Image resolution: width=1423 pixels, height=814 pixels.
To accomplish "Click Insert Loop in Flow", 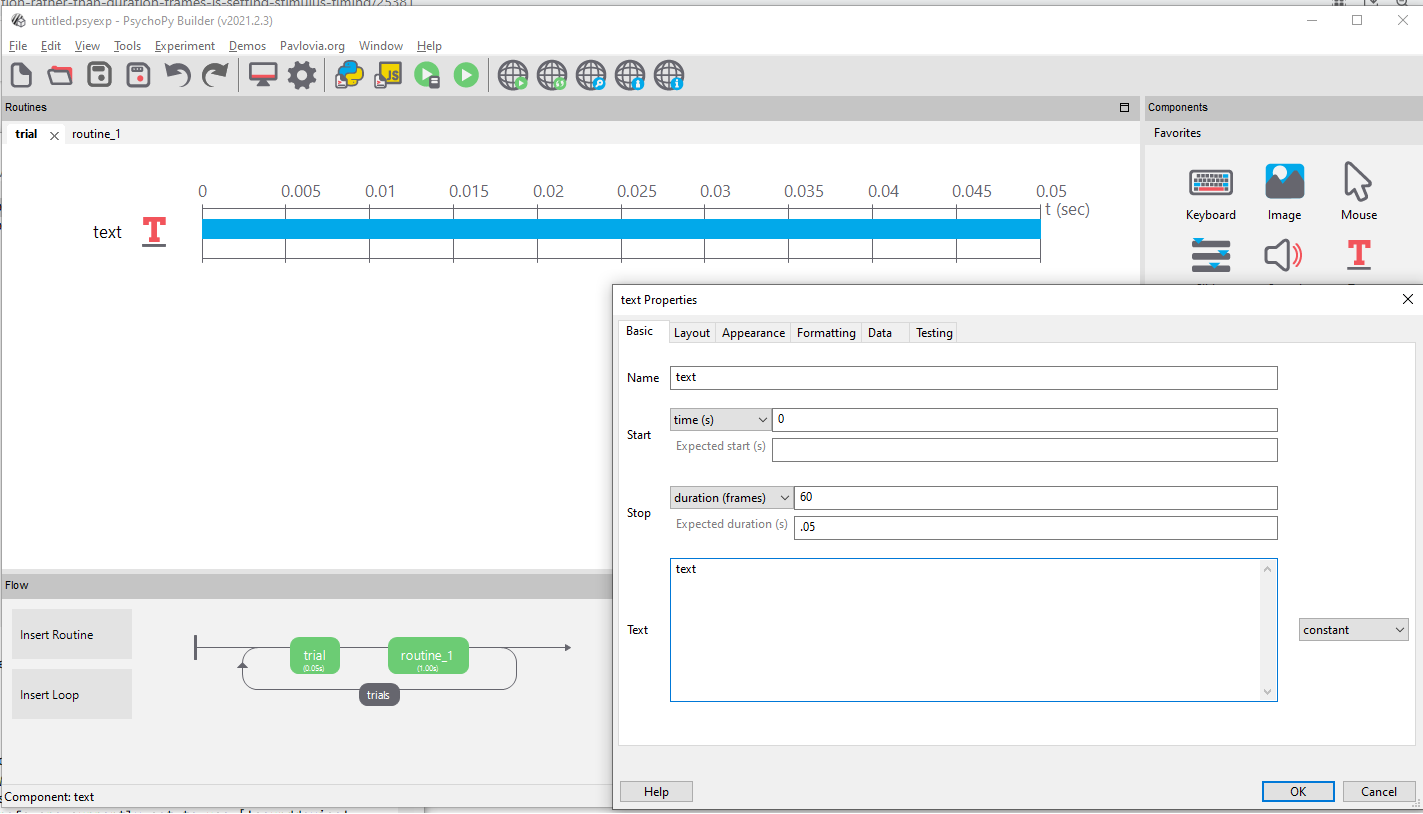I will click(x=72, y=694).
